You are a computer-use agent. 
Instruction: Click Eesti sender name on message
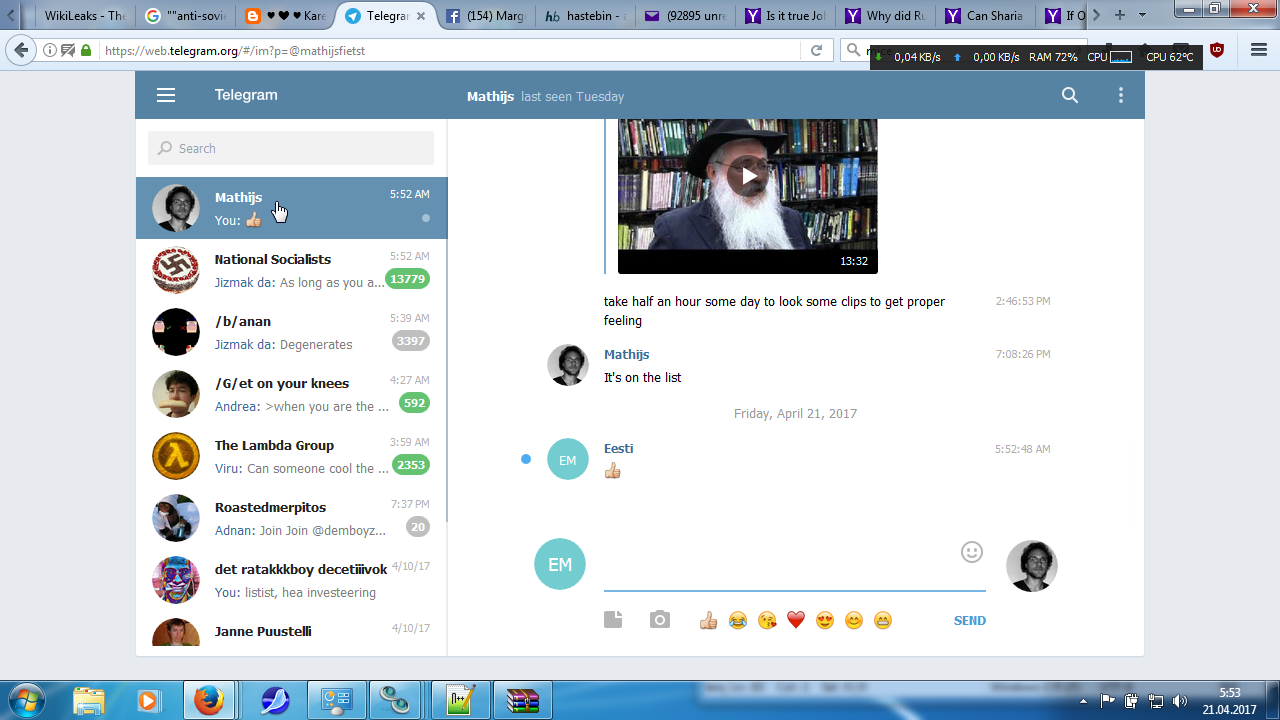click(619, 449)
